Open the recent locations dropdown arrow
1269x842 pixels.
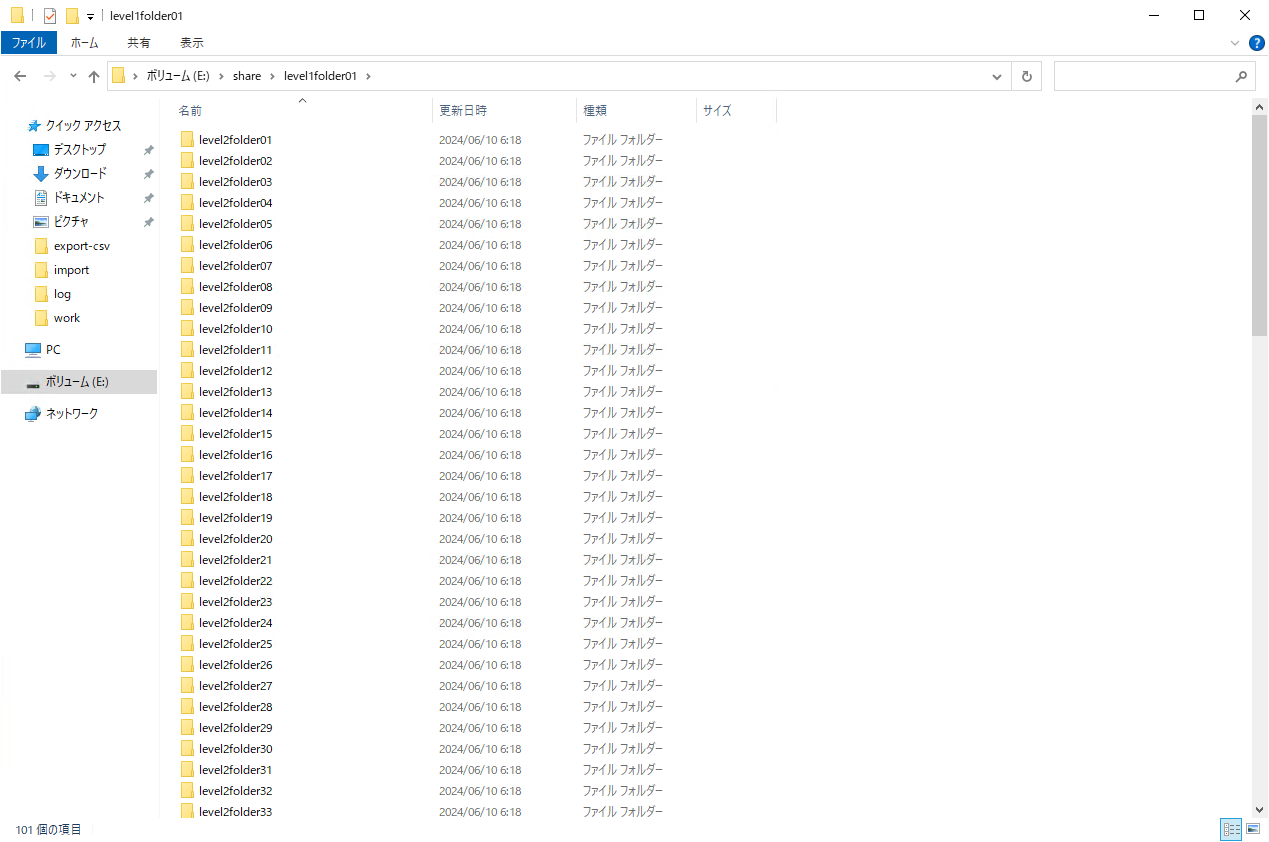click(x=73, y=76)
